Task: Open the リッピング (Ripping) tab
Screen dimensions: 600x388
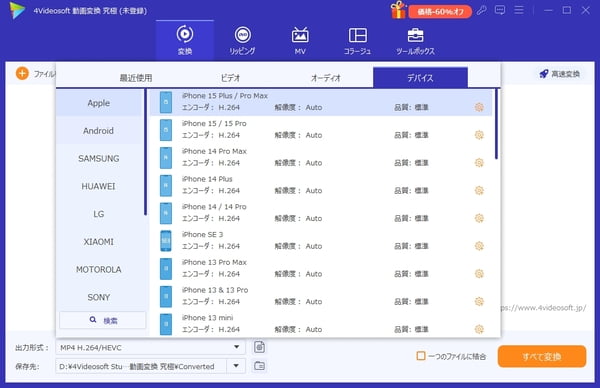Action: (243, 40)
